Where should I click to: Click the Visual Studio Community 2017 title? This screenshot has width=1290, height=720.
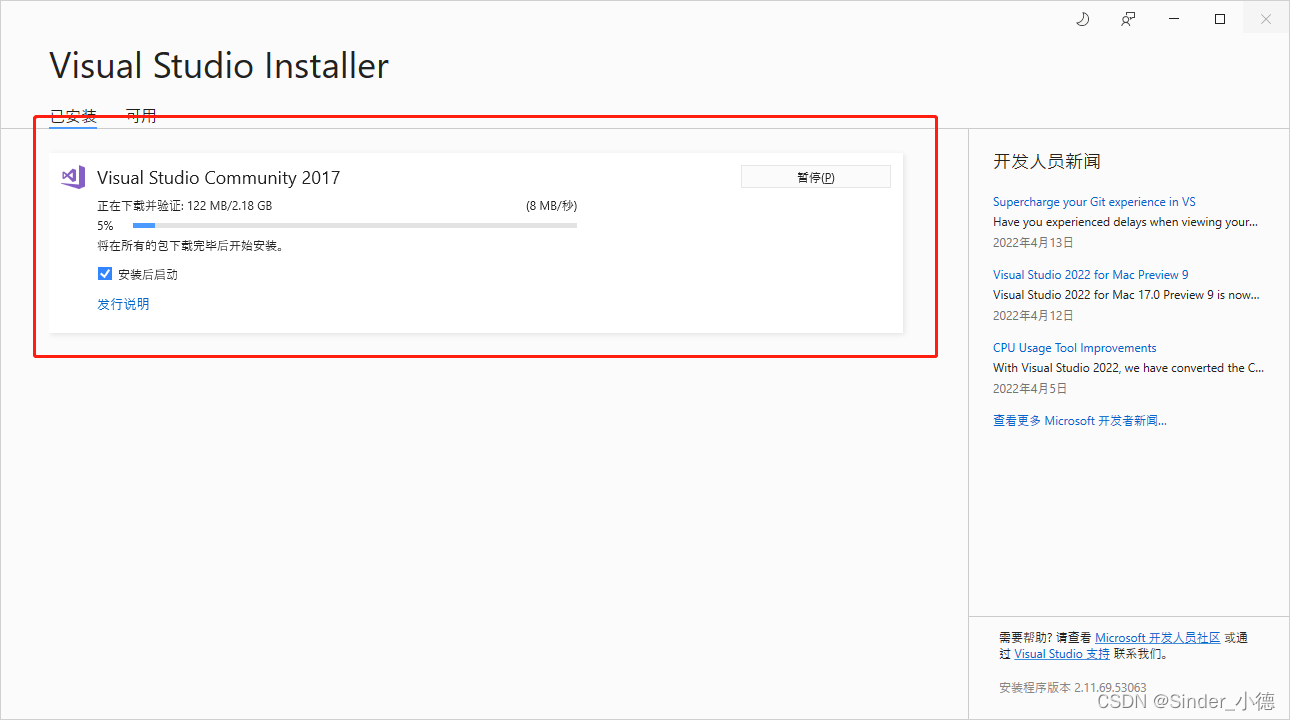(219, 178)
